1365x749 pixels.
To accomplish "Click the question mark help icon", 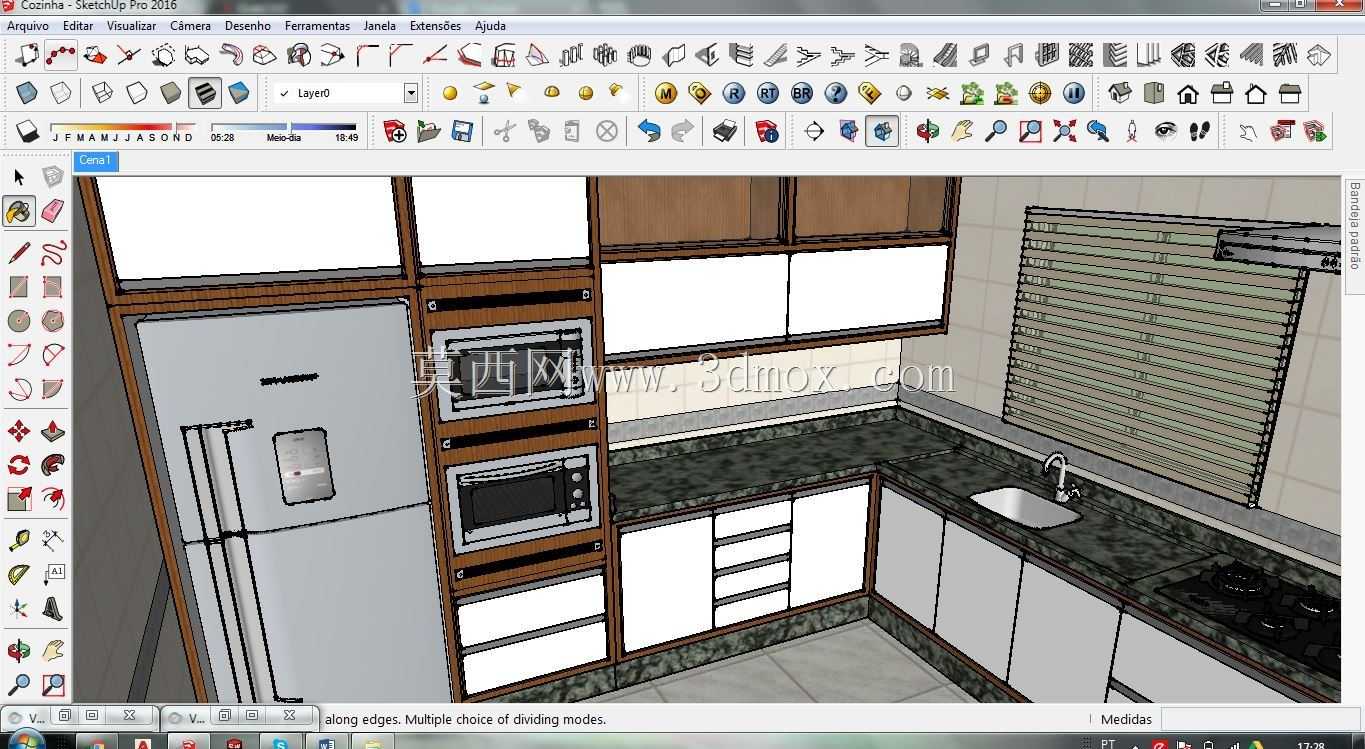I will click(836, 94).
